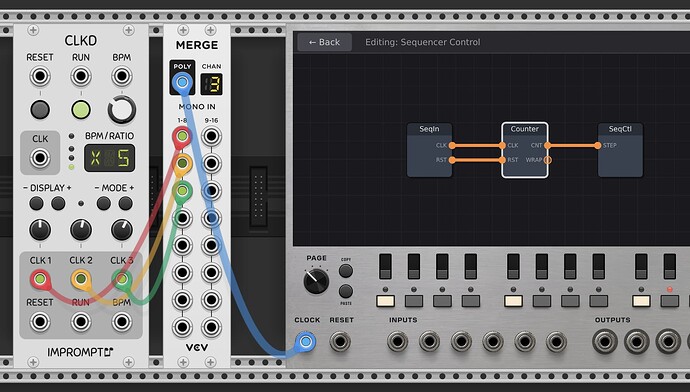The height and width of the screenshot is (392, 690).
Task: Toggle the green lit run button on CLKD
Action: click(x=81, y=110)
